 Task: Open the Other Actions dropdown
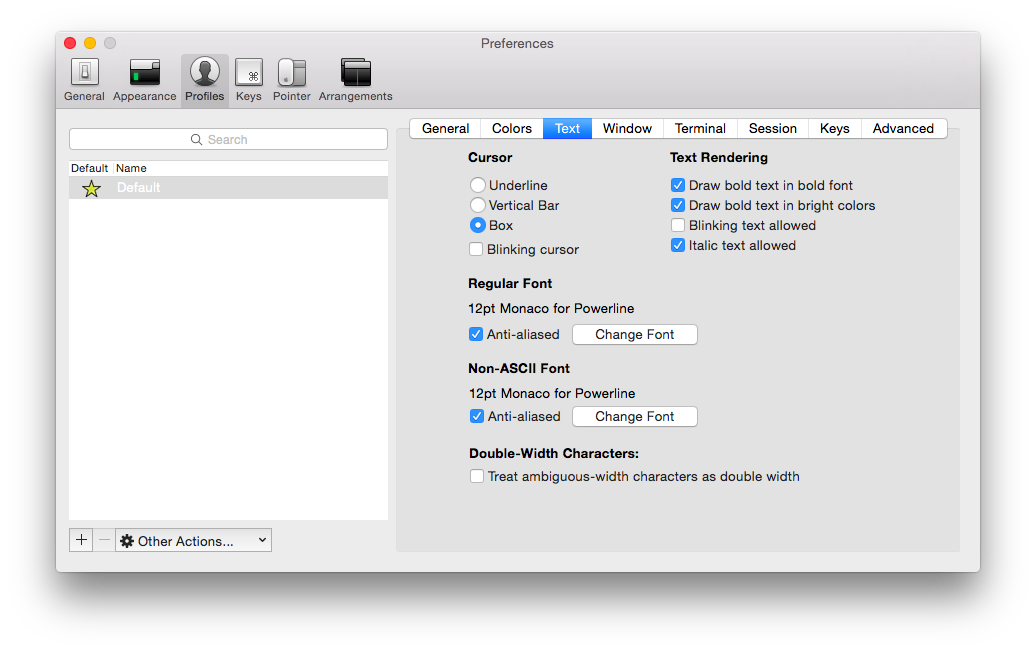[194, 540]
